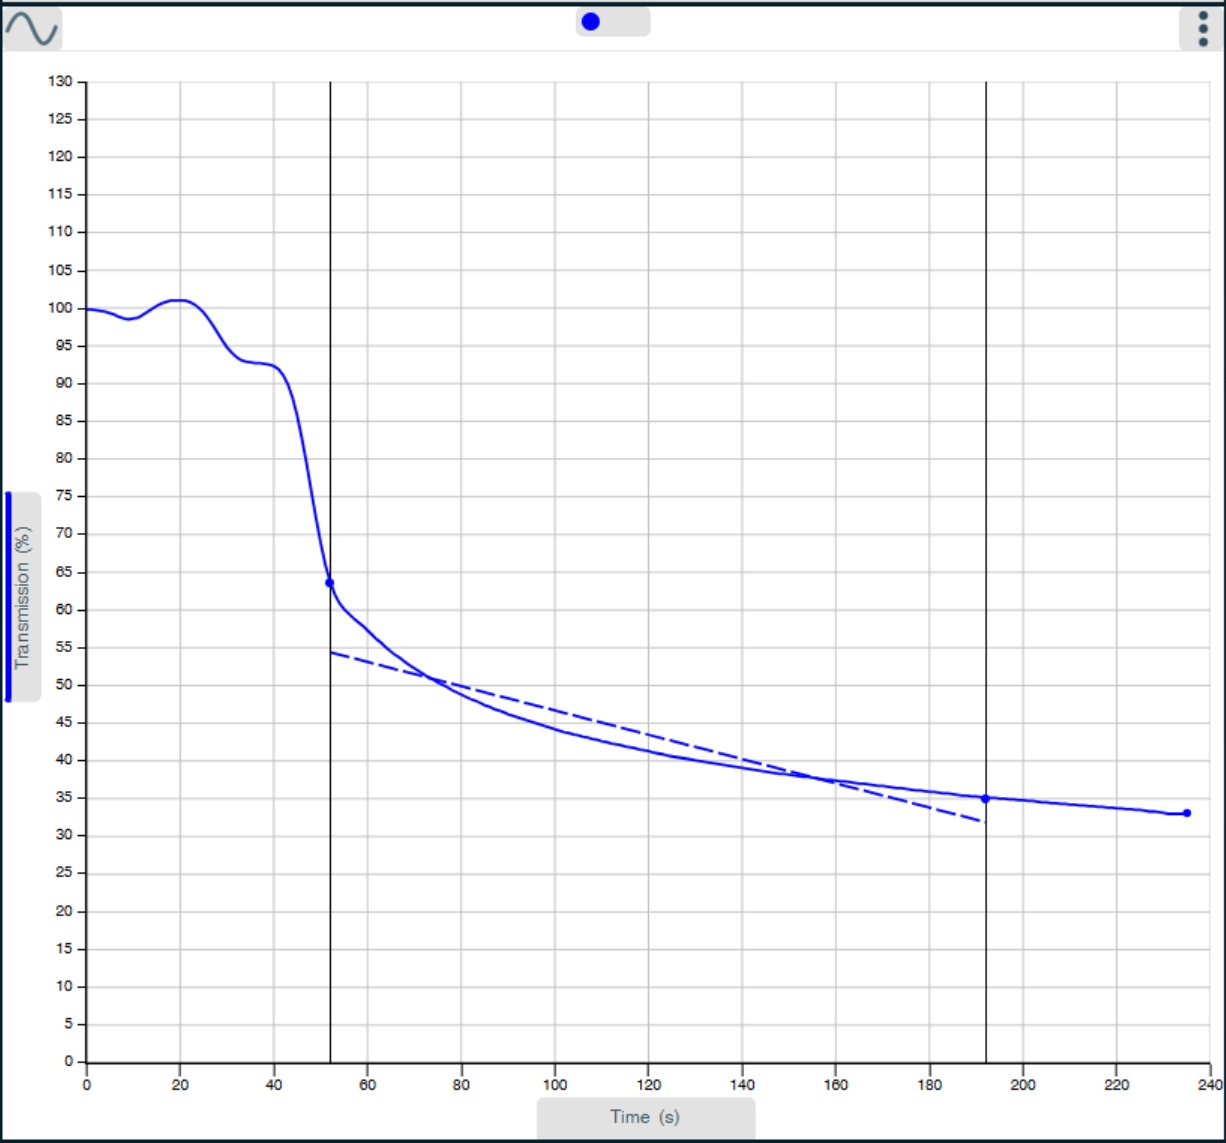Screen dimensions: 1226x1143
Task: Click the sine wave graph icon
Action: click(x=32, y=29)
